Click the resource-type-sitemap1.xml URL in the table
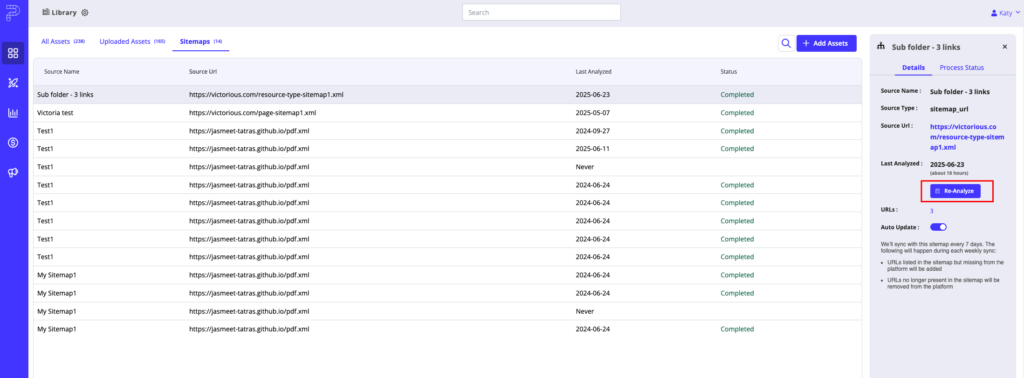Image resolution: width=1024 pixels, height=378 pixels. click(x=266, y=95)
